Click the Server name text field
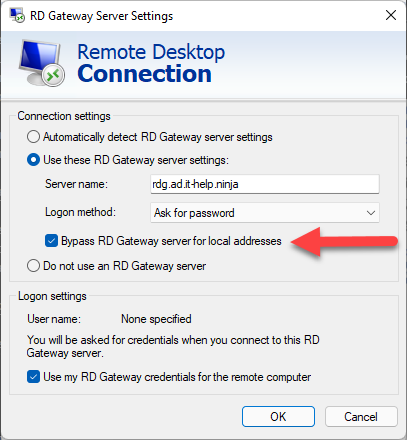The height and width of the screenshot is (440, 407). 265,184
